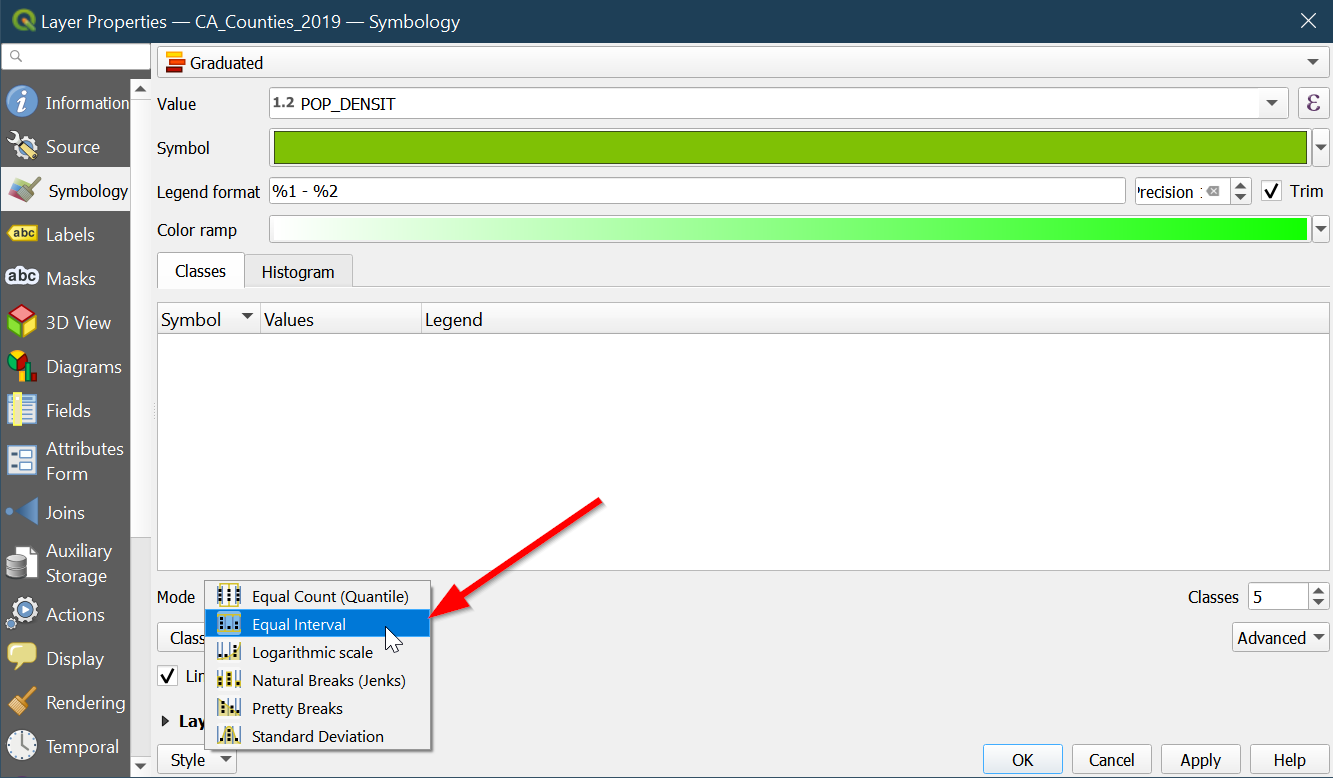Viewport: 1333px width, 778px height.
Task: Expand the Layer Rendering section
Action: pos(166,721)
